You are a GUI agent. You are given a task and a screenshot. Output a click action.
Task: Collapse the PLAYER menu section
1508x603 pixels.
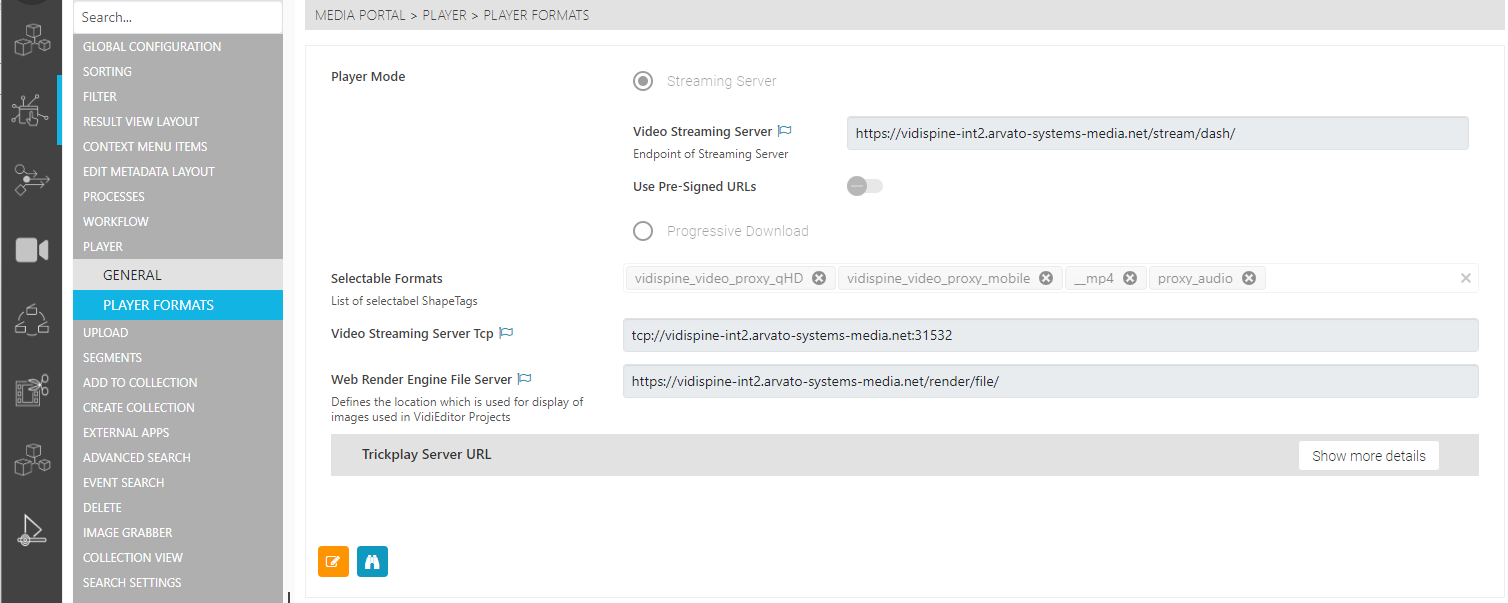[x=103, y=247]
